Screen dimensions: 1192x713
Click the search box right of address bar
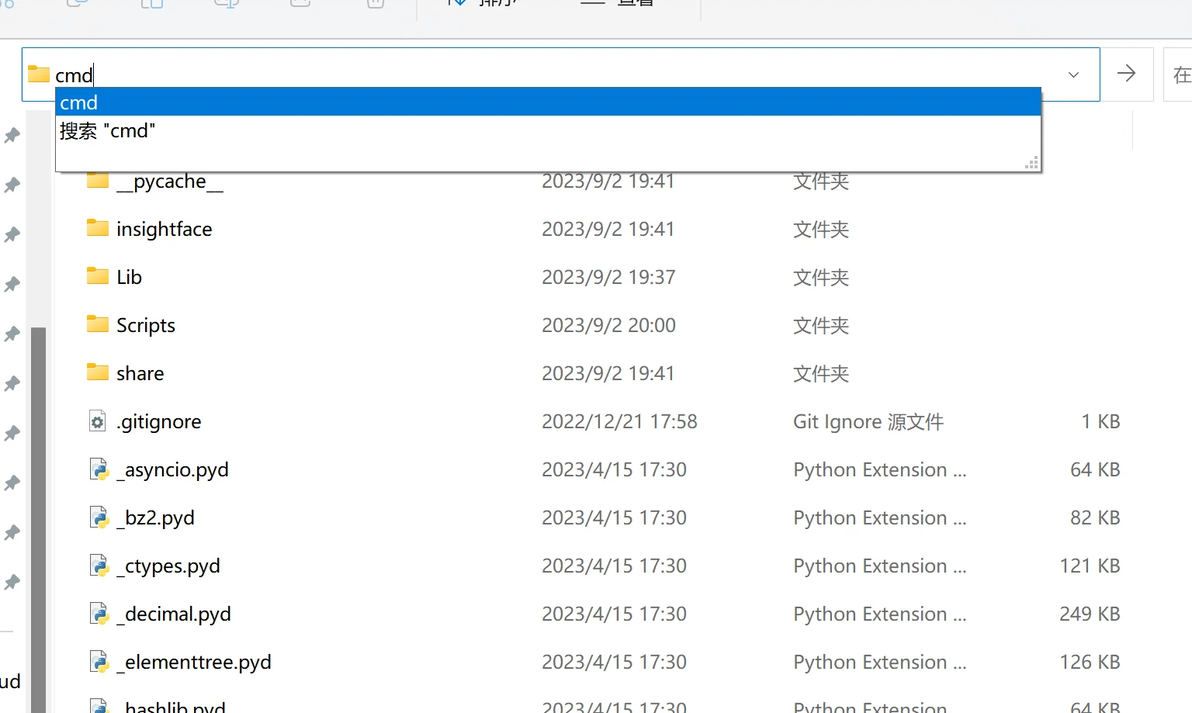click(1180, 74)
